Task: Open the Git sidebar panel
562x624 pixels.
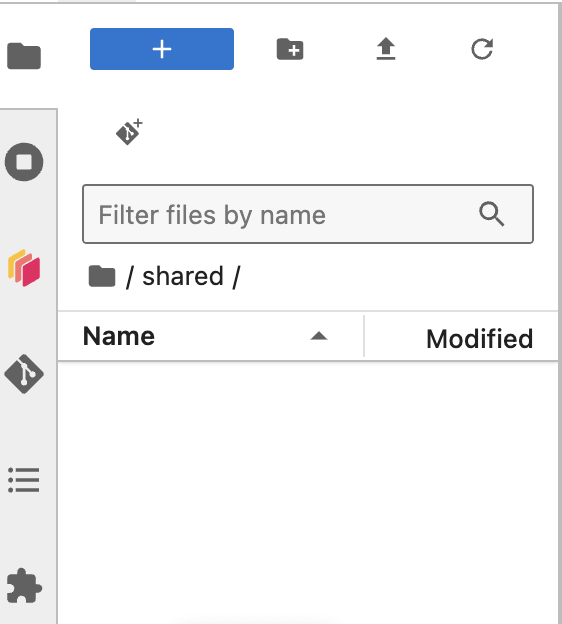Action: coord(24,374)
